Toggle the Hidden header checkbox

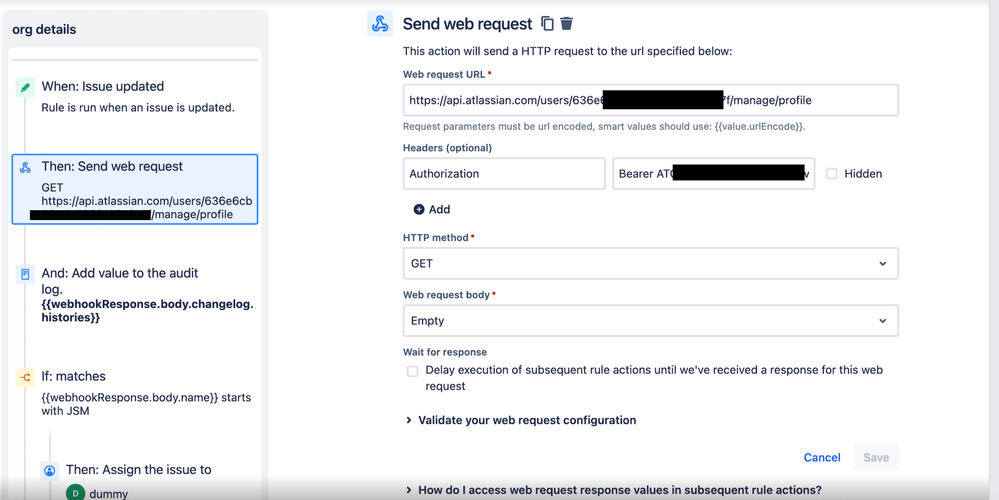pyautogui.click(x=831, y=174)
